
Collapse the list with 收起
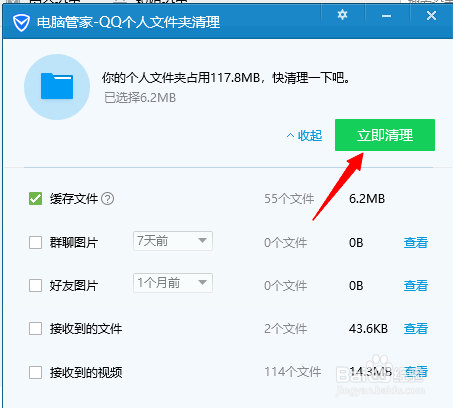pyautogui.click(x=304, y=135)
